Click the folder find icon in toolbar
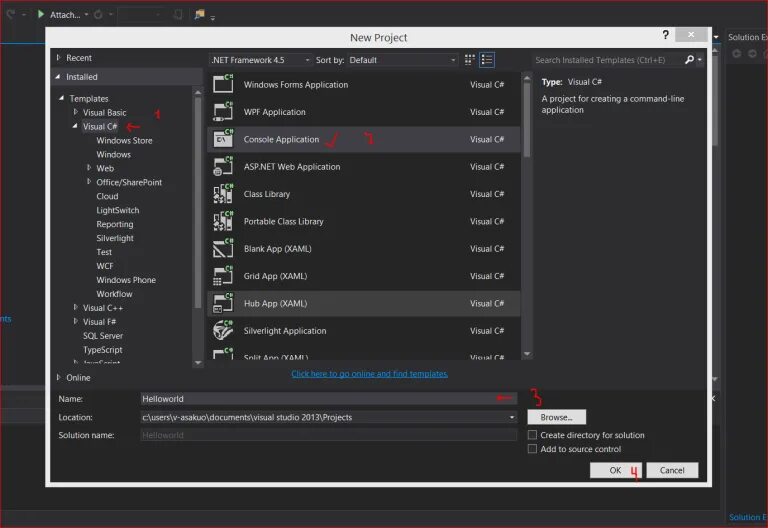This screenshot has height=528, width=768. (x=199, y=14)
